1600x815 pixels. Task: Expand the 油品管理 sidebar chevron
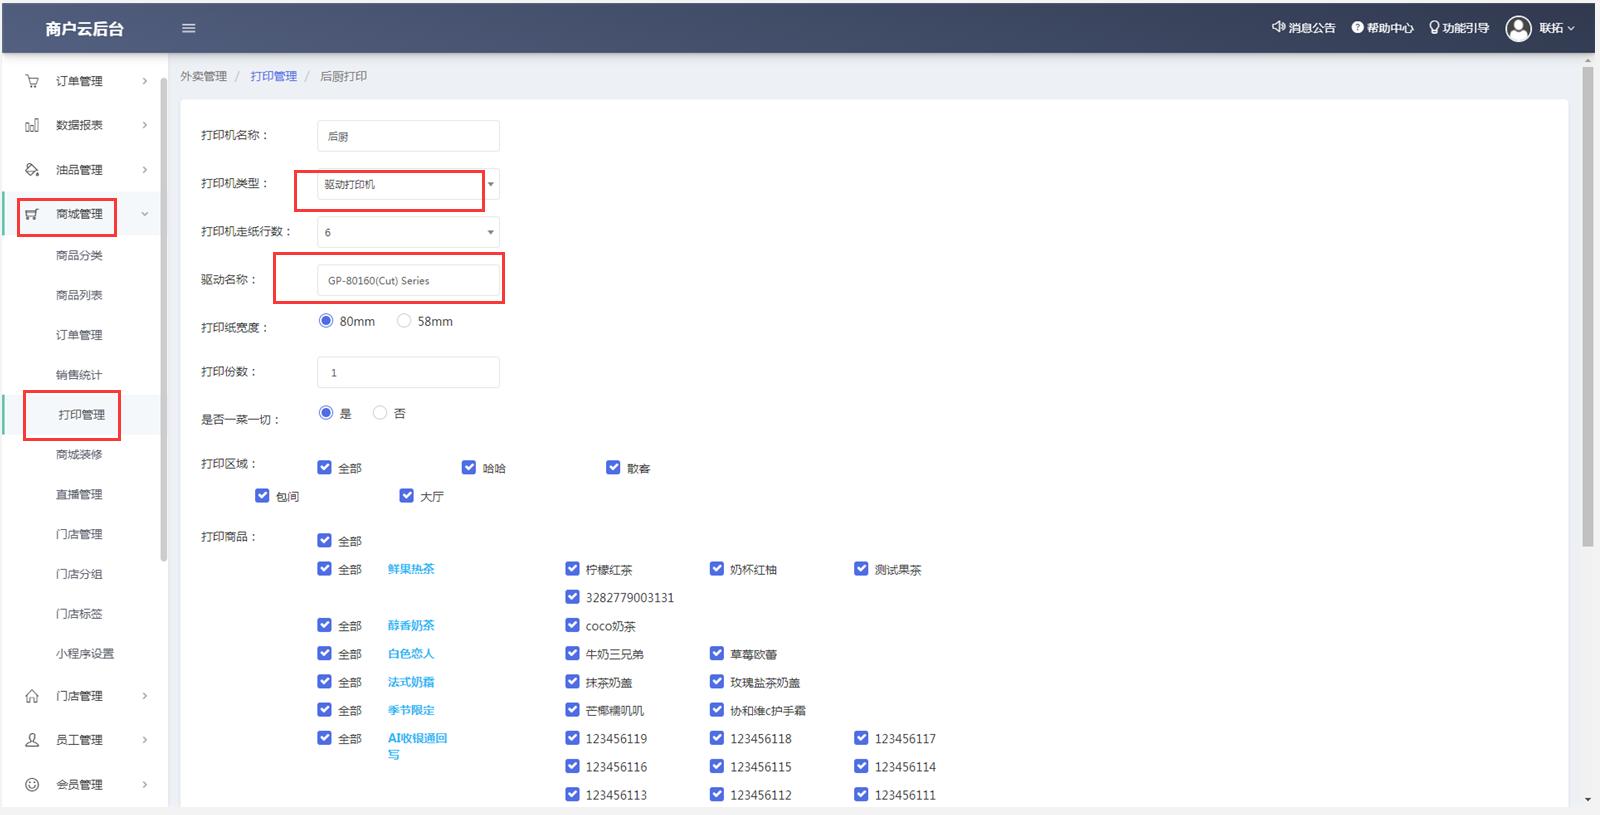(x=144, y=170)
